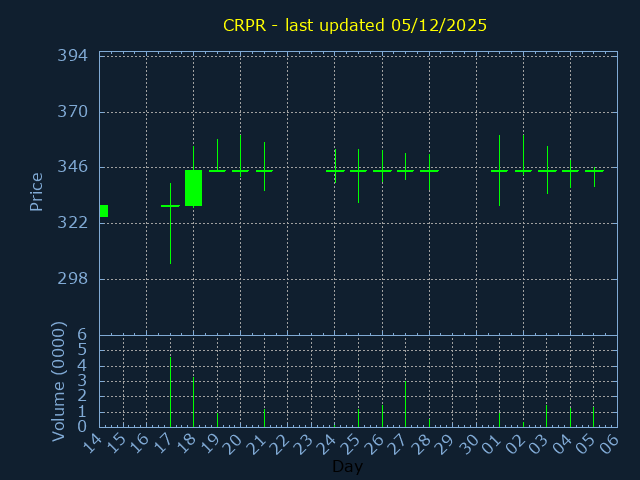The width and height of the screenshot is (640, 480).
Task: Click the Price axis title
Action: click(x=36, y=192)
